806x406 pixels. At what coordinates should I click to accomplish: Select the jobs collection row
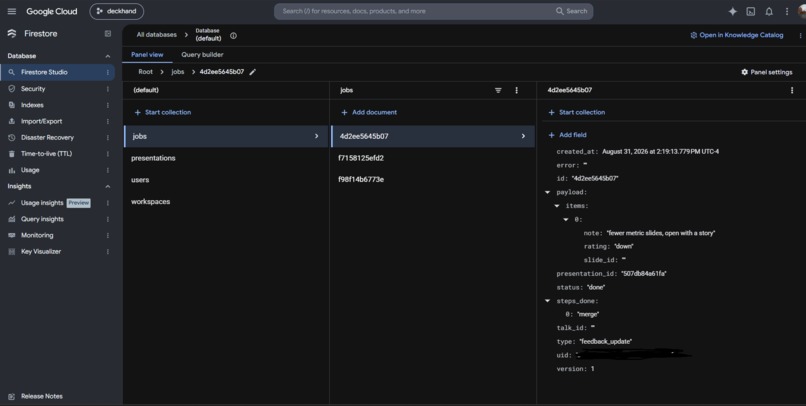(226, 136)
